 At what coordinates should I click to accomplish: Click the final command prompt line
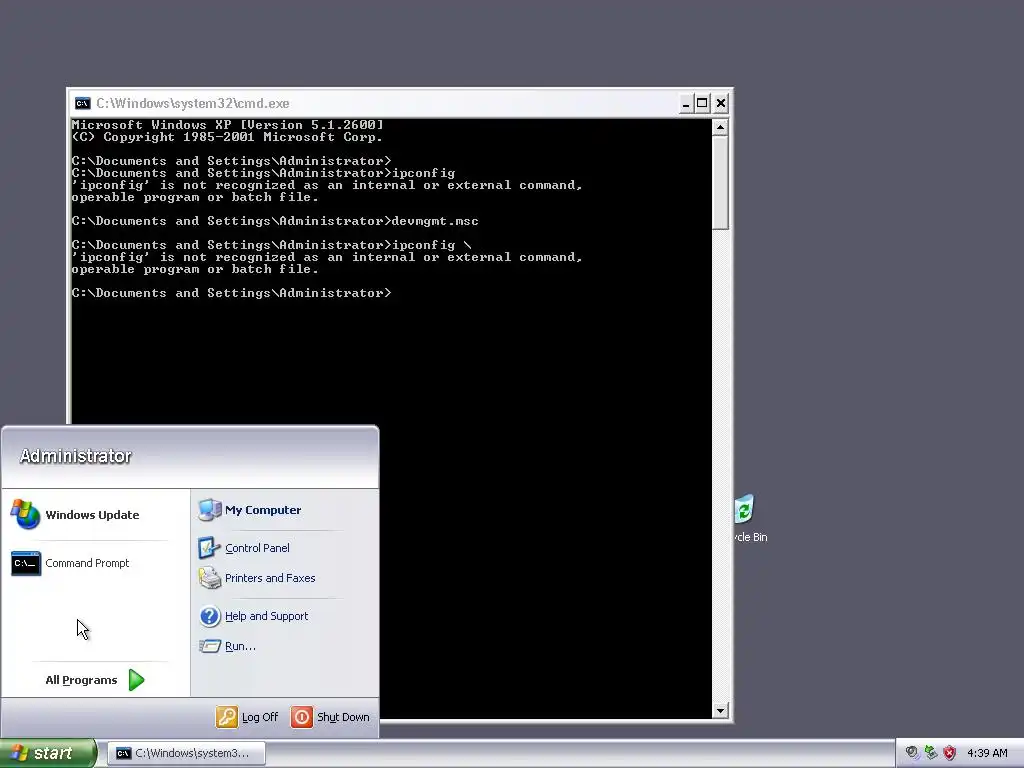click(232, 293)
